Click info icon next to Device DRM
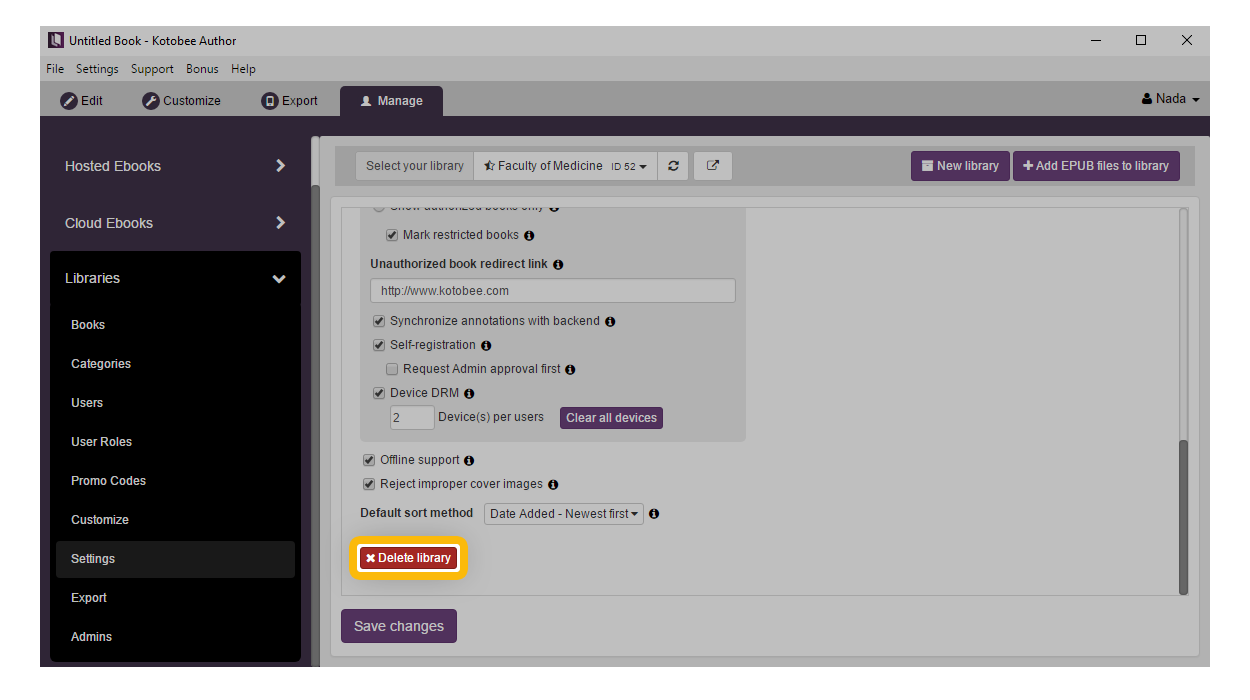 [469, 394]
